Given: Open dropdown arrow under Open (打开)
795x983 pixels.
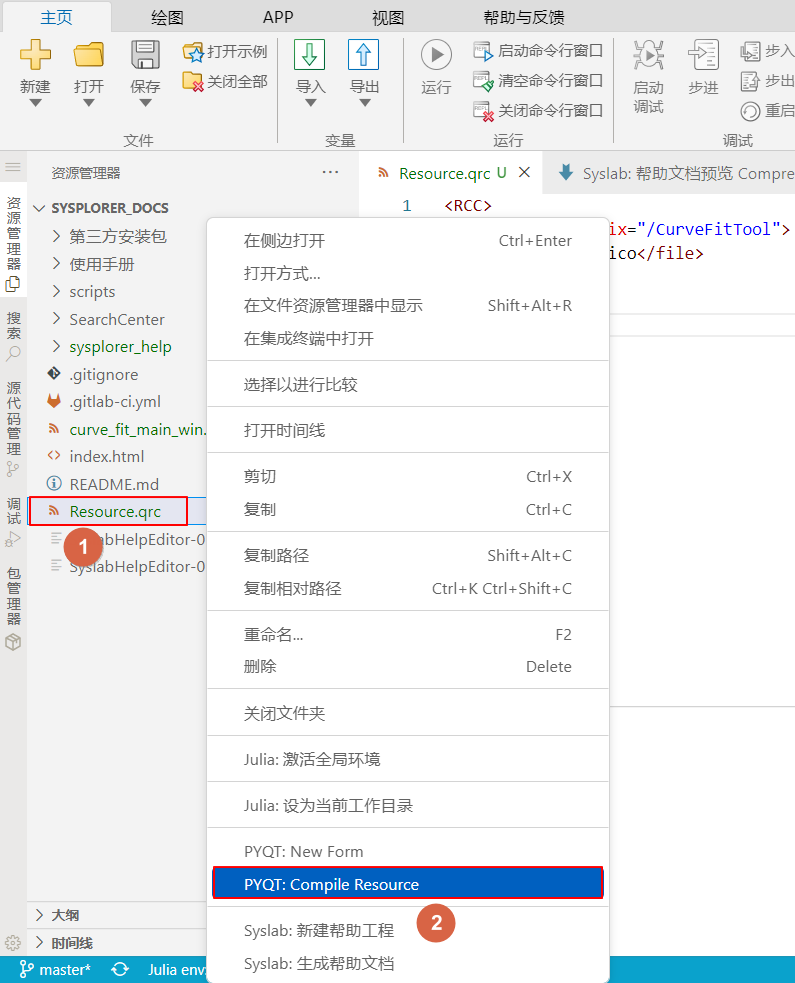Looking at the screenshot, I should coord(88,103).
